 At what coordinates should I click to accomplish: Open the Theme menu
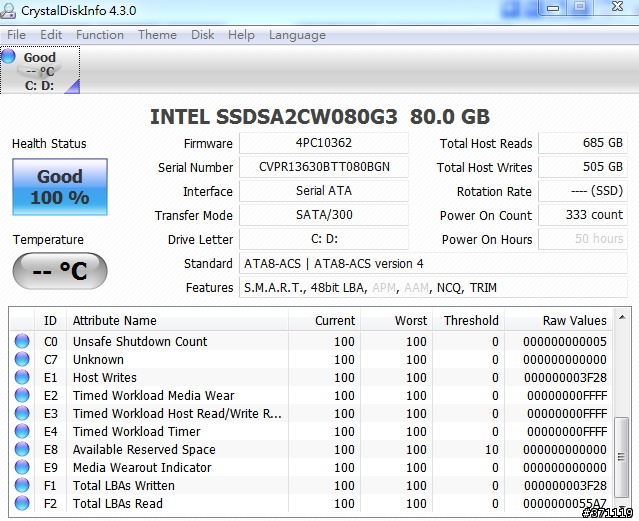[157, 35]
